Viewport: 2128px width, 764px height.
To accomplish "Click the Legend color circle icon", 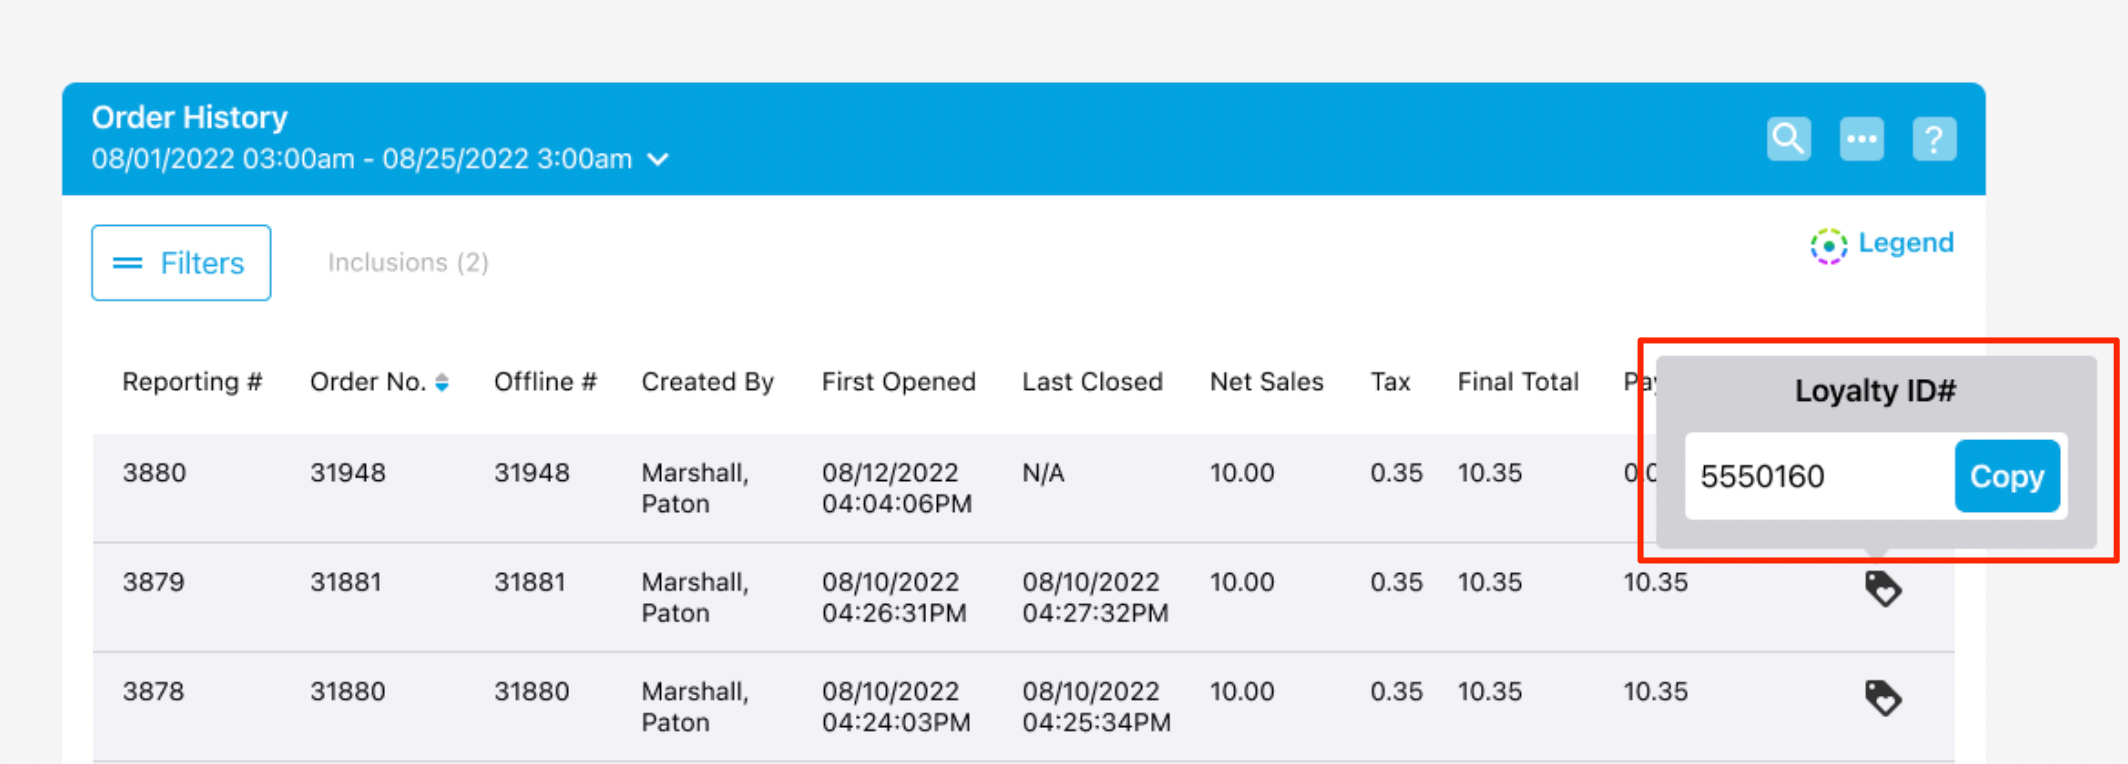I will tap(1828, 245).
